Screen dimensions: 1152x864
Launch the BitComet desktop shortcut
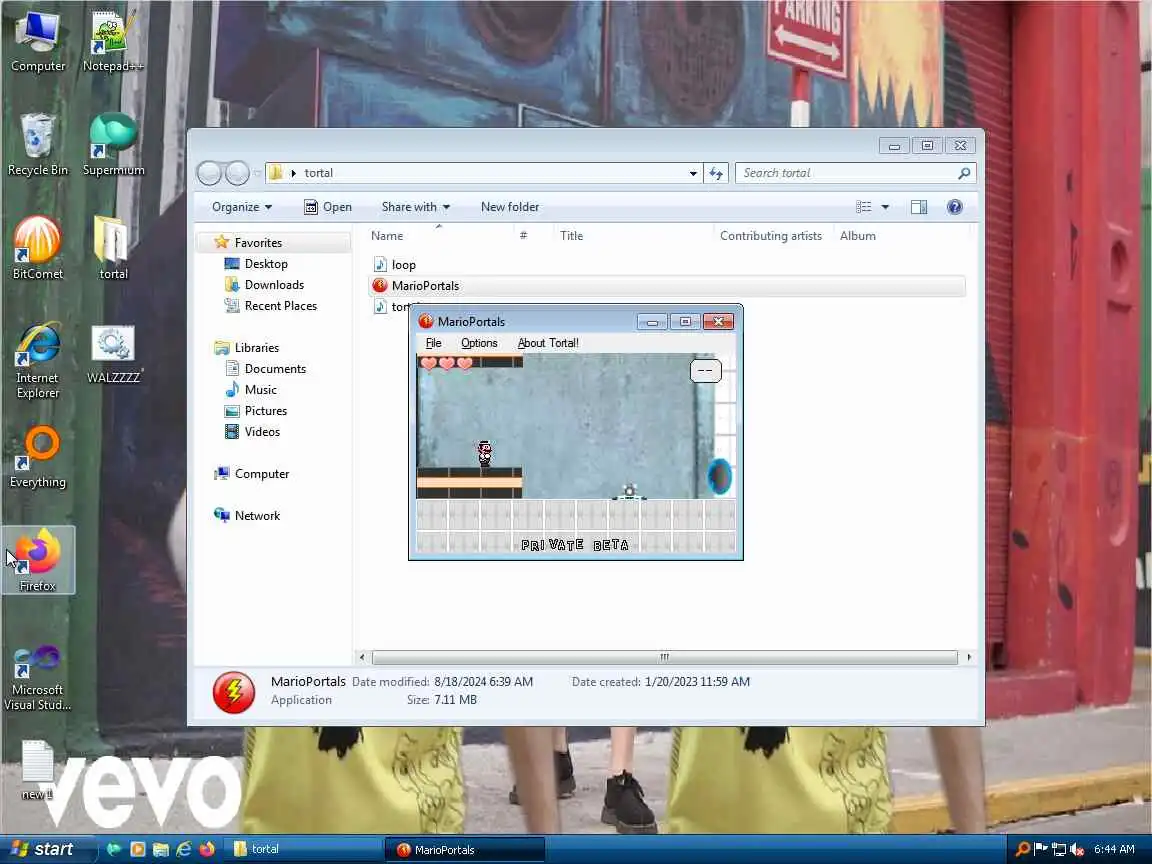37,249
